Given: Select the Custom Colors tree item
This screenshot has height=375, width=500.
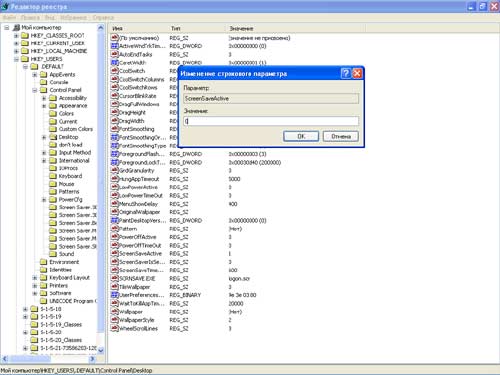Looking at the screenshot, I should tap(76, 129).
